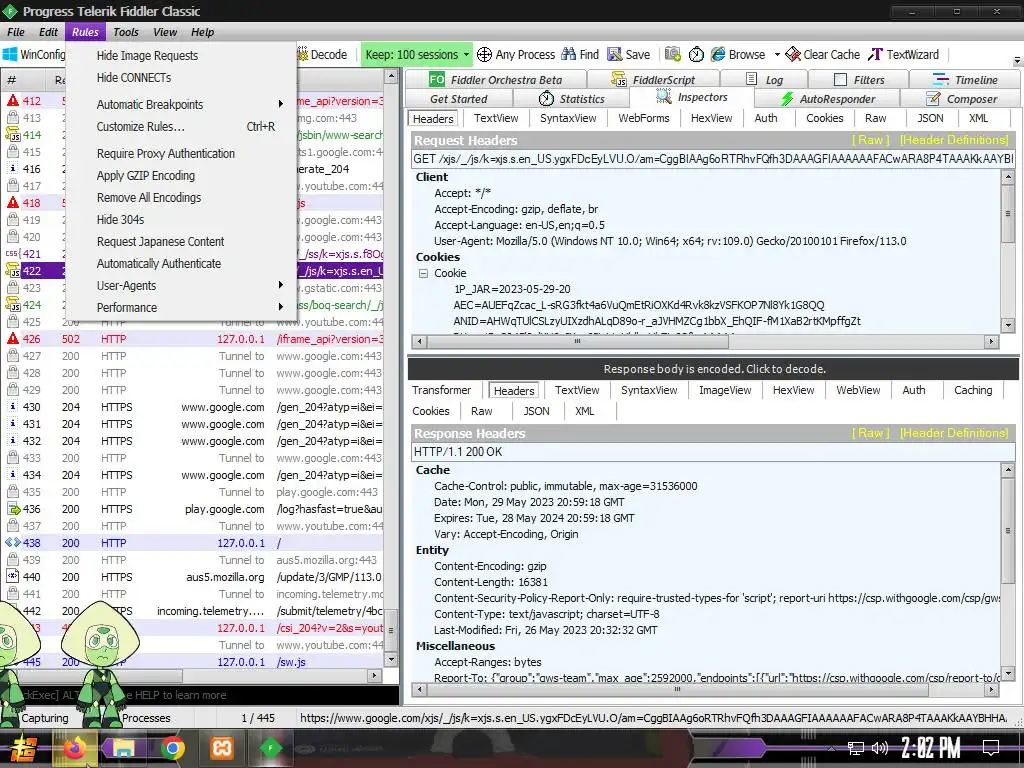The width and height of the screenshot is (1024, 768).
Task: Open XAMPP from the taskbar
Action: (221, 748)
